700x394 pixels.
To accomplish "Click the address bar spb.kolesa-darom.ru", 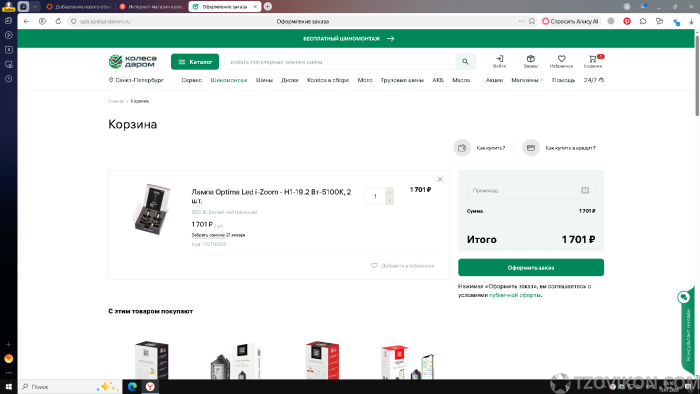I will [x=105, y=21].
